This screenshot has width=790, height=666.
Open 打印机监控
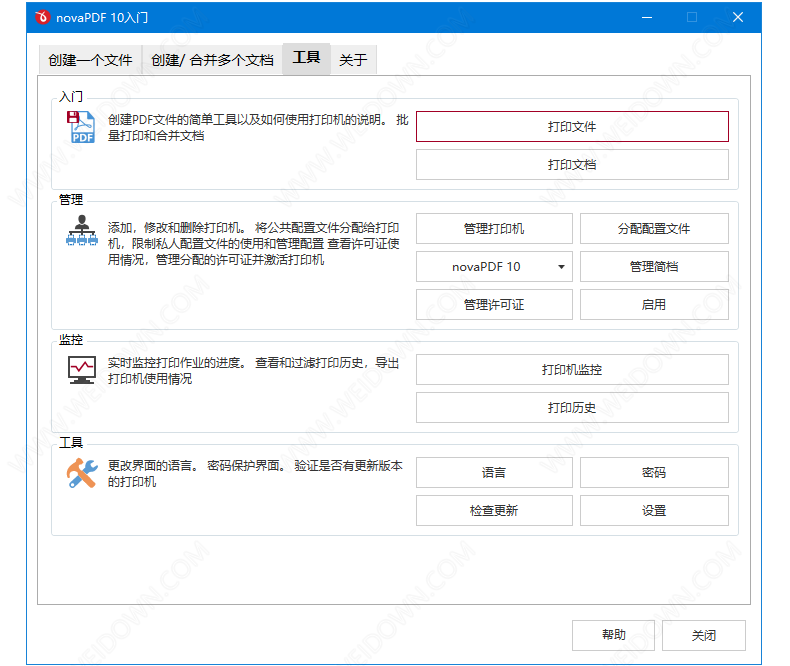point(572,370)
